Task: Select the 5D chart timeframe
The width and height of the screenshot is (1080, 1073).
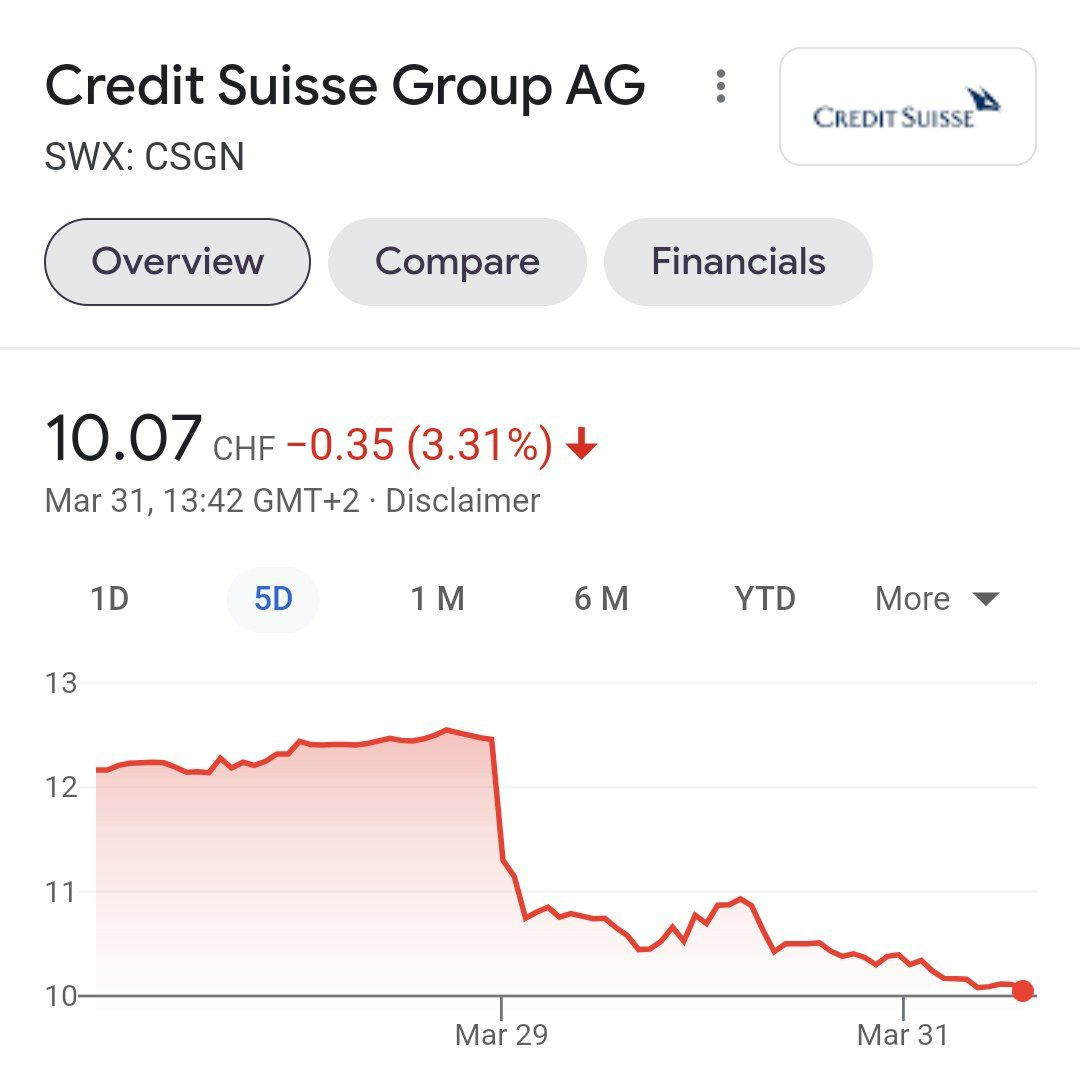Action: [272, 598]
